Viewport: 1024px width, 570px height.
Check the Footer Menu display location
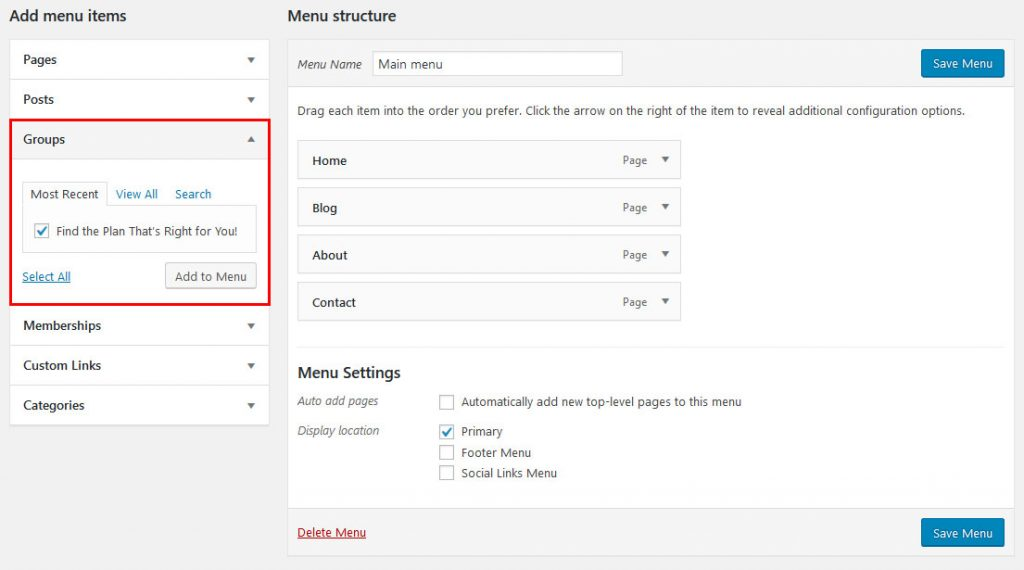[447, 453]
